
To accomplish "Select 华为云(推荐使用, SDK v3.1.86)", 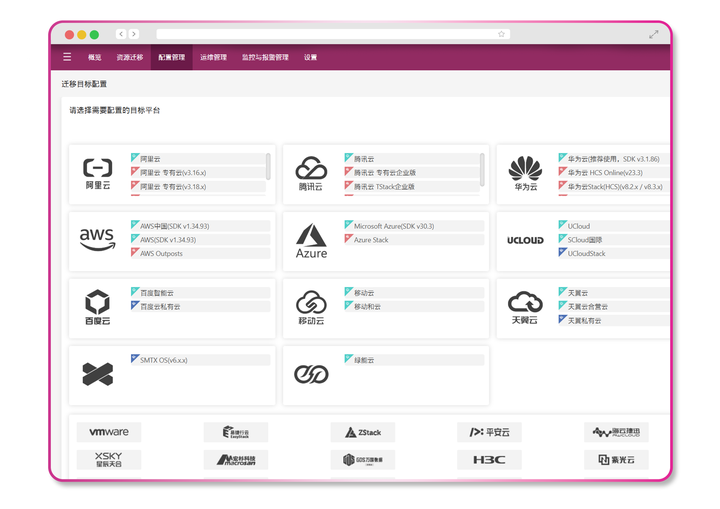I will pos(613,158).
